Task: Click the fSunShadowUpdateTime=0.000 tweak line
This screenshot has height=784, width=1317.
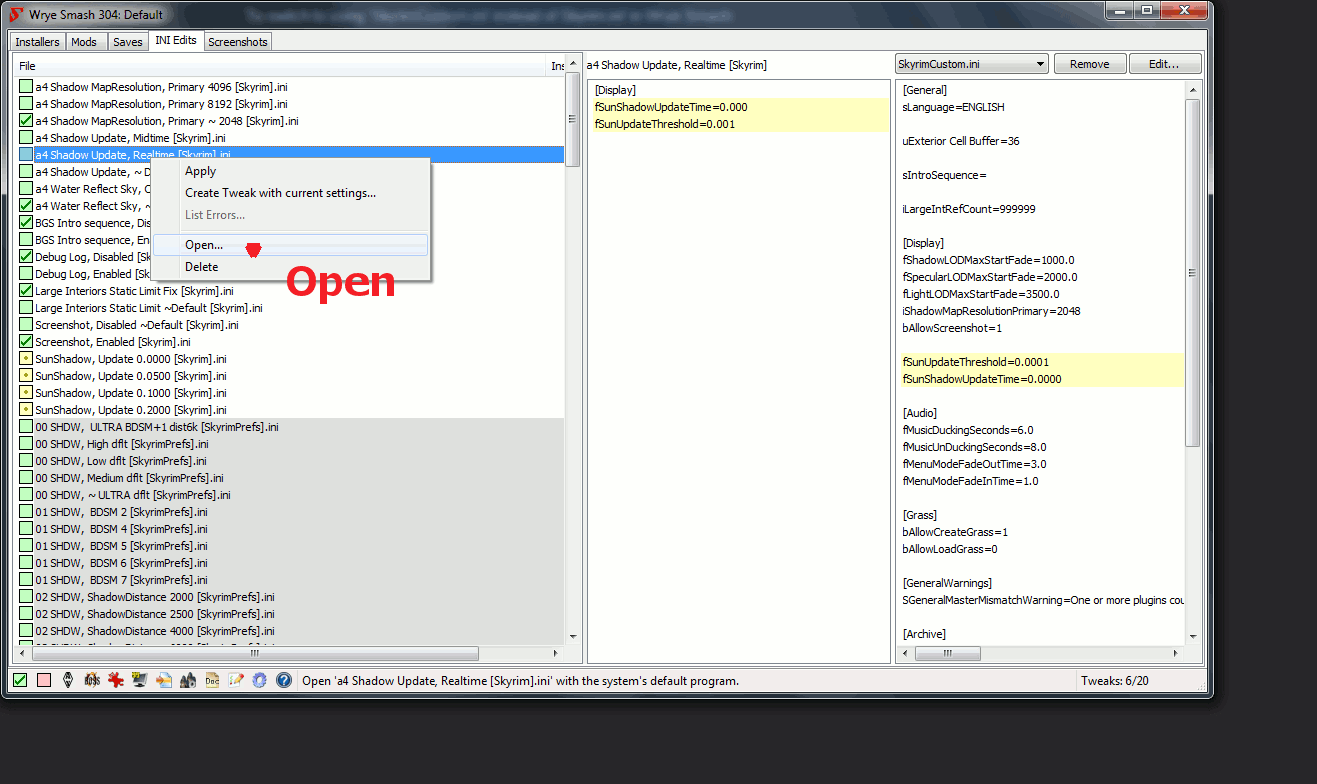Action: (740, 107)
